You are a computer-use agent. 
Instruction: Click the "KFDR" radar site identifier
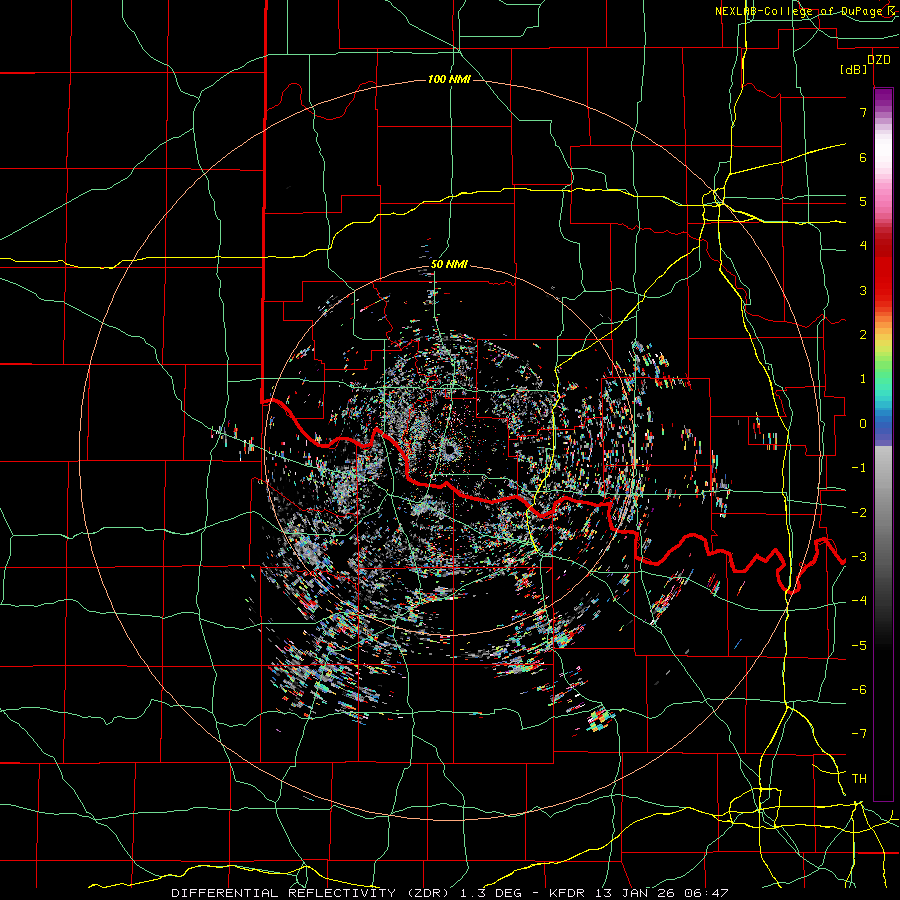coord(568,893)
